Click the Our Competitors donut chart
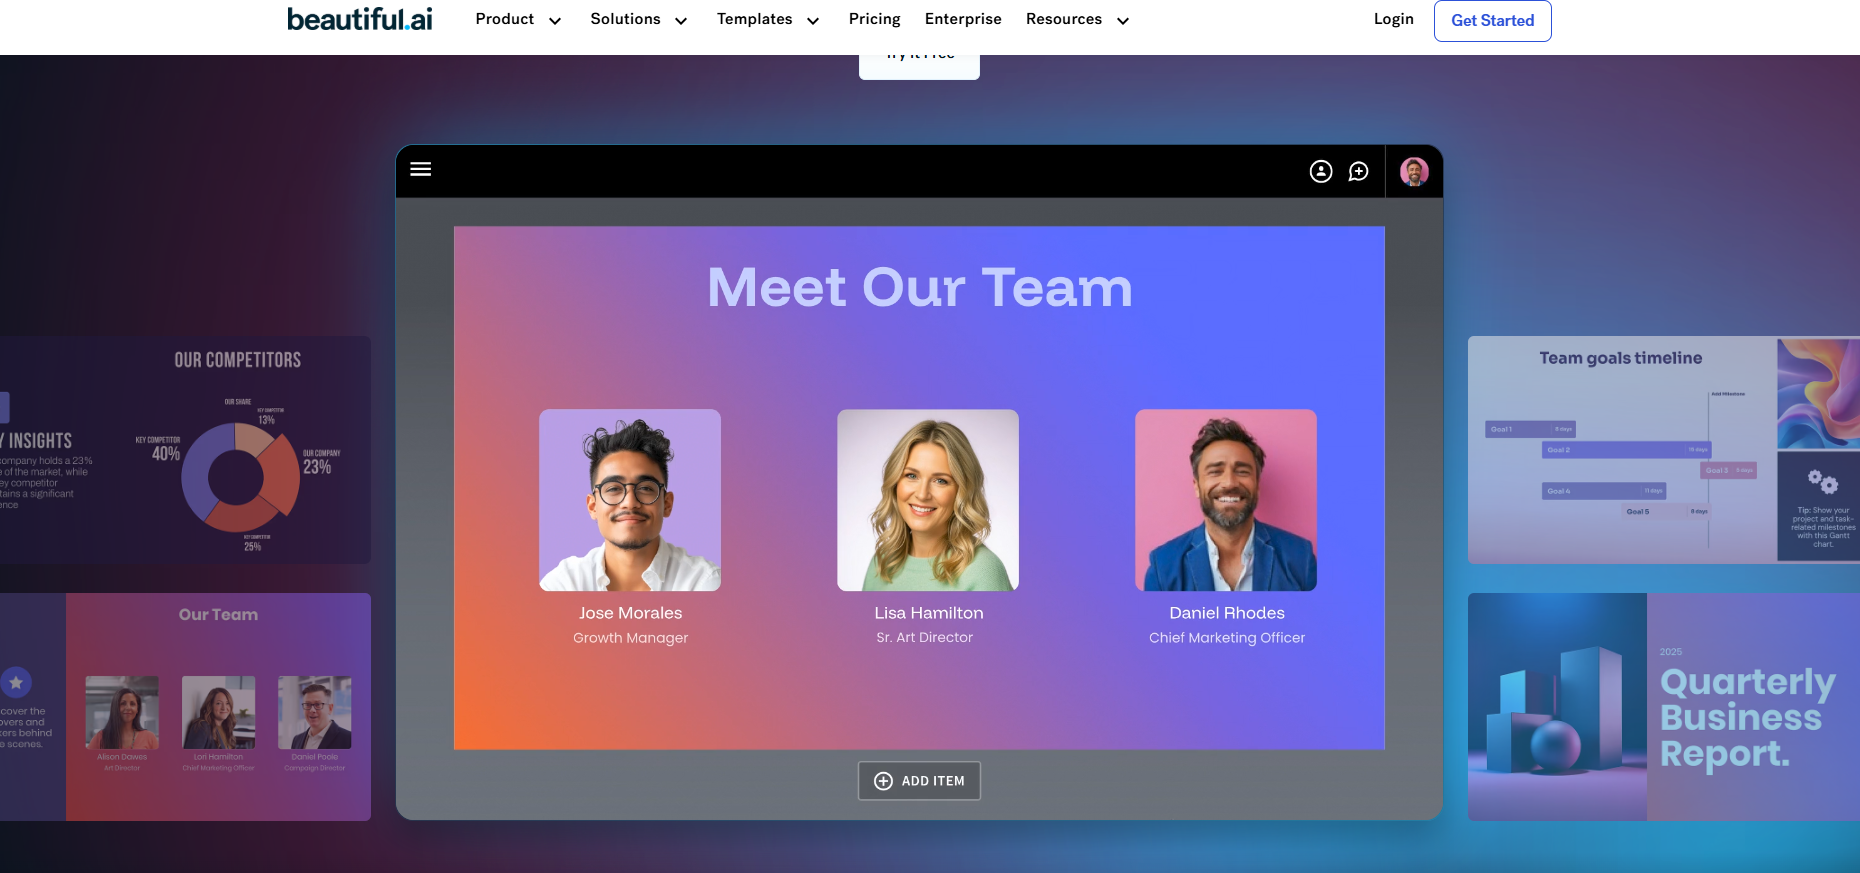This screenshot has height=873, width=1860. click(240, 477)
